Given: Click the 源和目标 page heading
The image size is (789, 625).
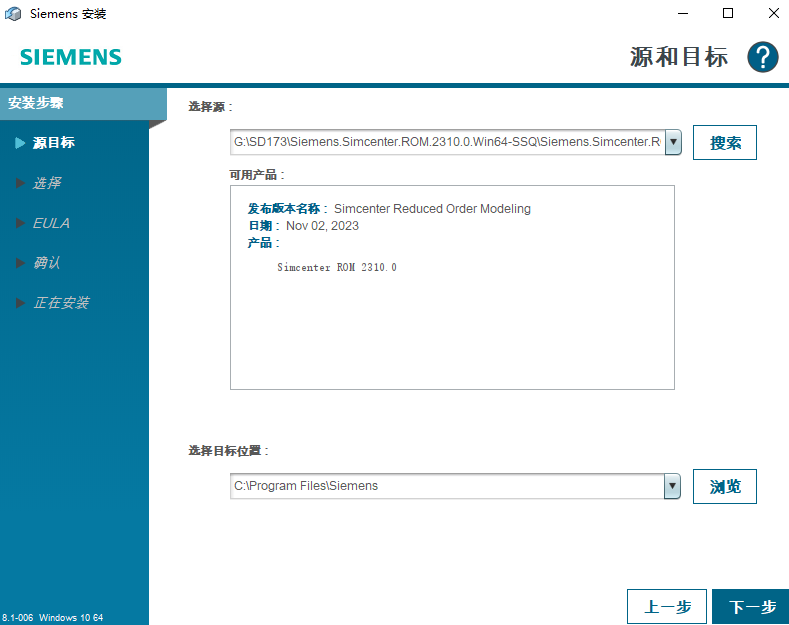Looking at the screenshot, I should pyautogui.click(x=679, y=57).
